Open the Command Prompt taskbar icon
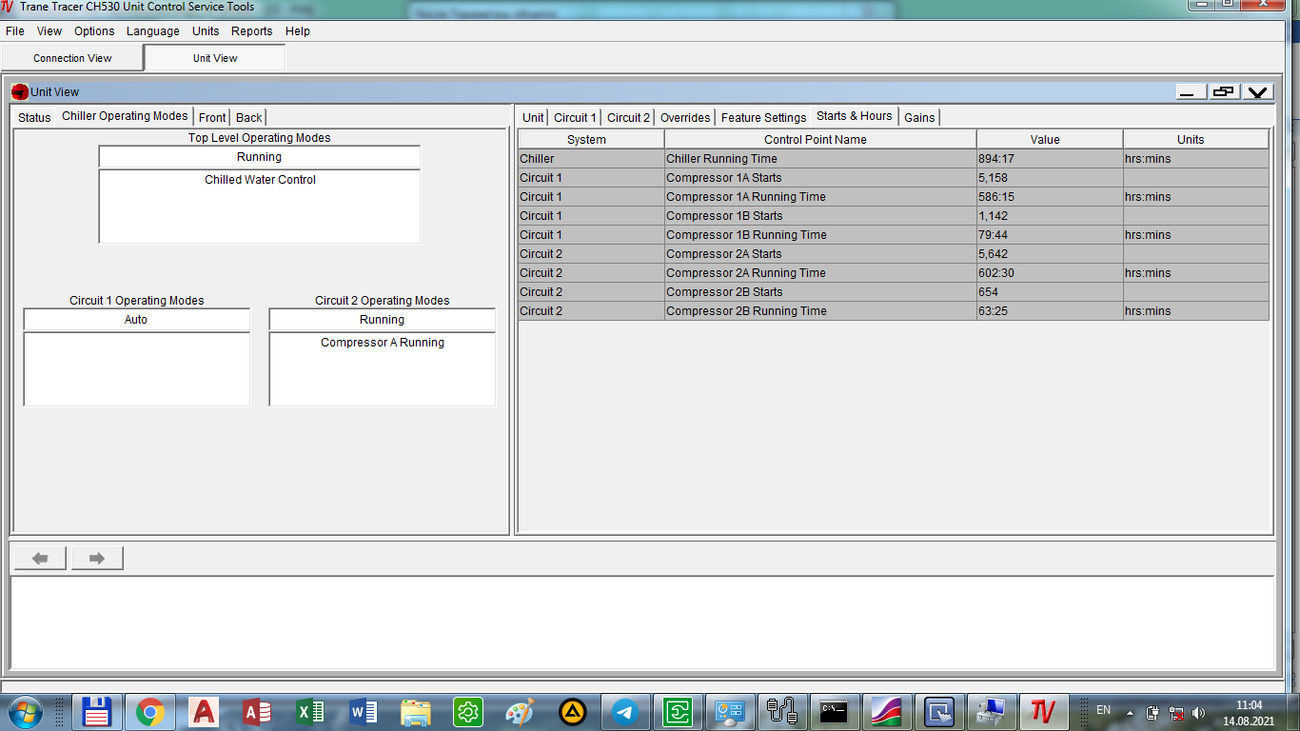 click(x=834, y=712)
